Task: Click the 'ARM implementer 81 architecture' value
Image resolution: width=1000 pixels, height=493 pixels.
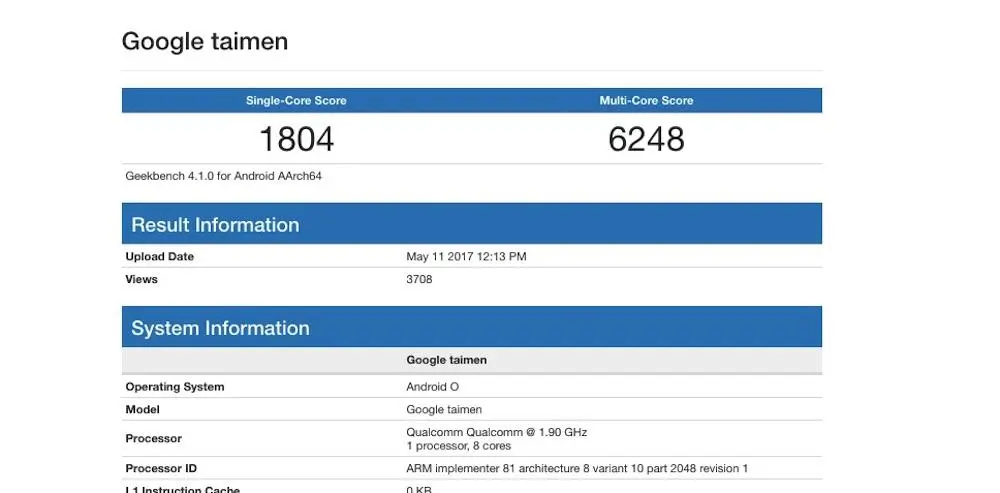Action: (x=577, y=468)
